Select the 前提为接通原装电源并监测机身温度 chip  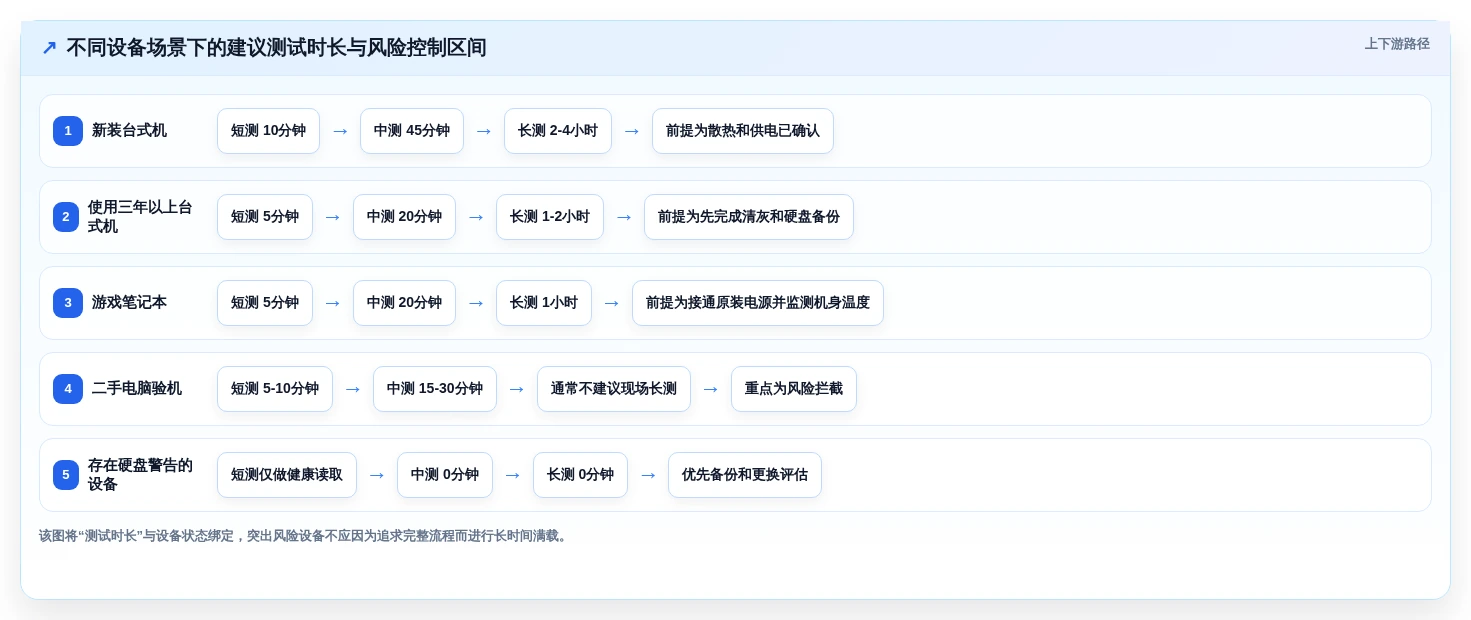pos(758,303)
